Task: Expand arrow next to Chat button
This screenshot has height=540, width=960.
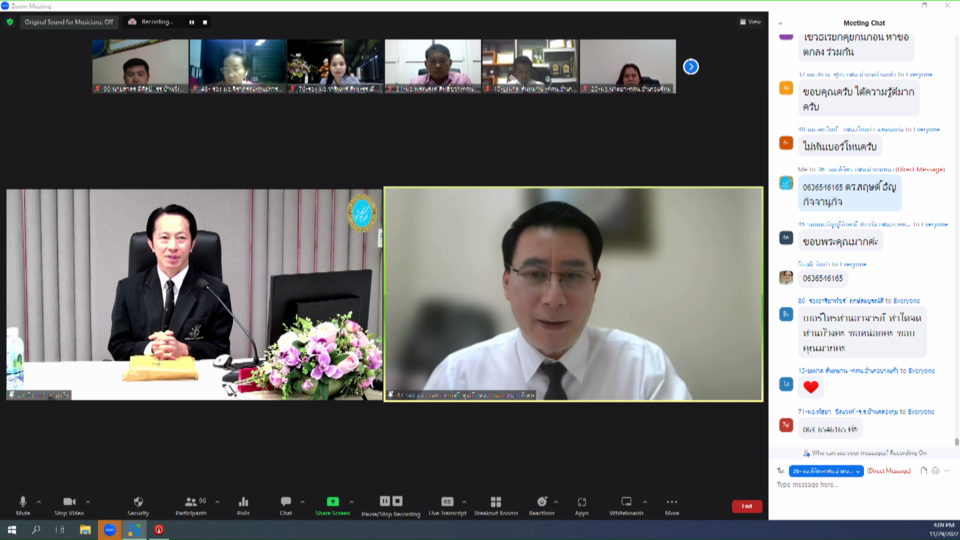Action: [302, 502]
